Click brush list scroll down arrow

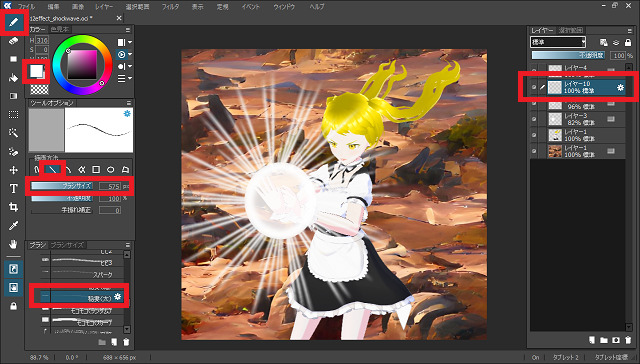click(x=127, y=329)
